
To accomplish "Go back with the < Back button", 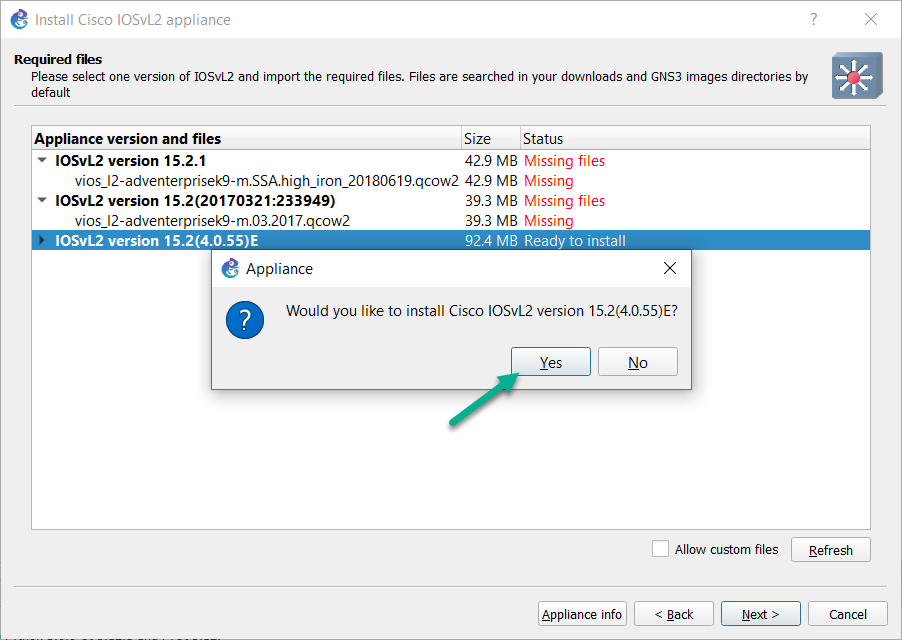I will 674,614.
